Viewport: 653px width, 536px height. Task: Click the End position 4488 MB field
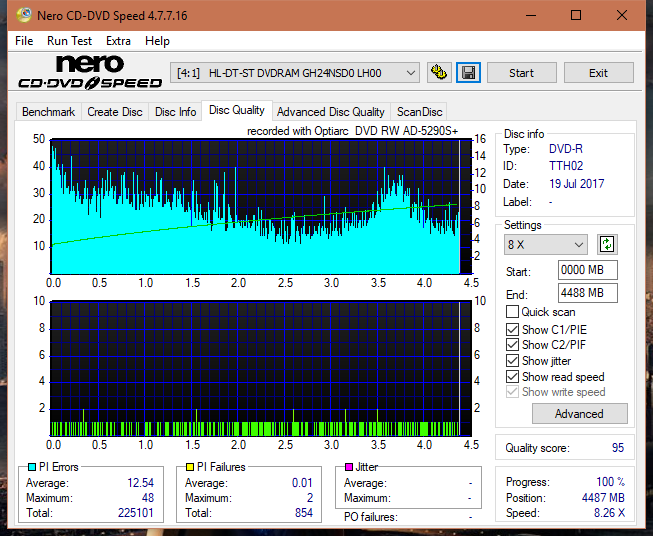pyautogui.click(x=587, y=293)
